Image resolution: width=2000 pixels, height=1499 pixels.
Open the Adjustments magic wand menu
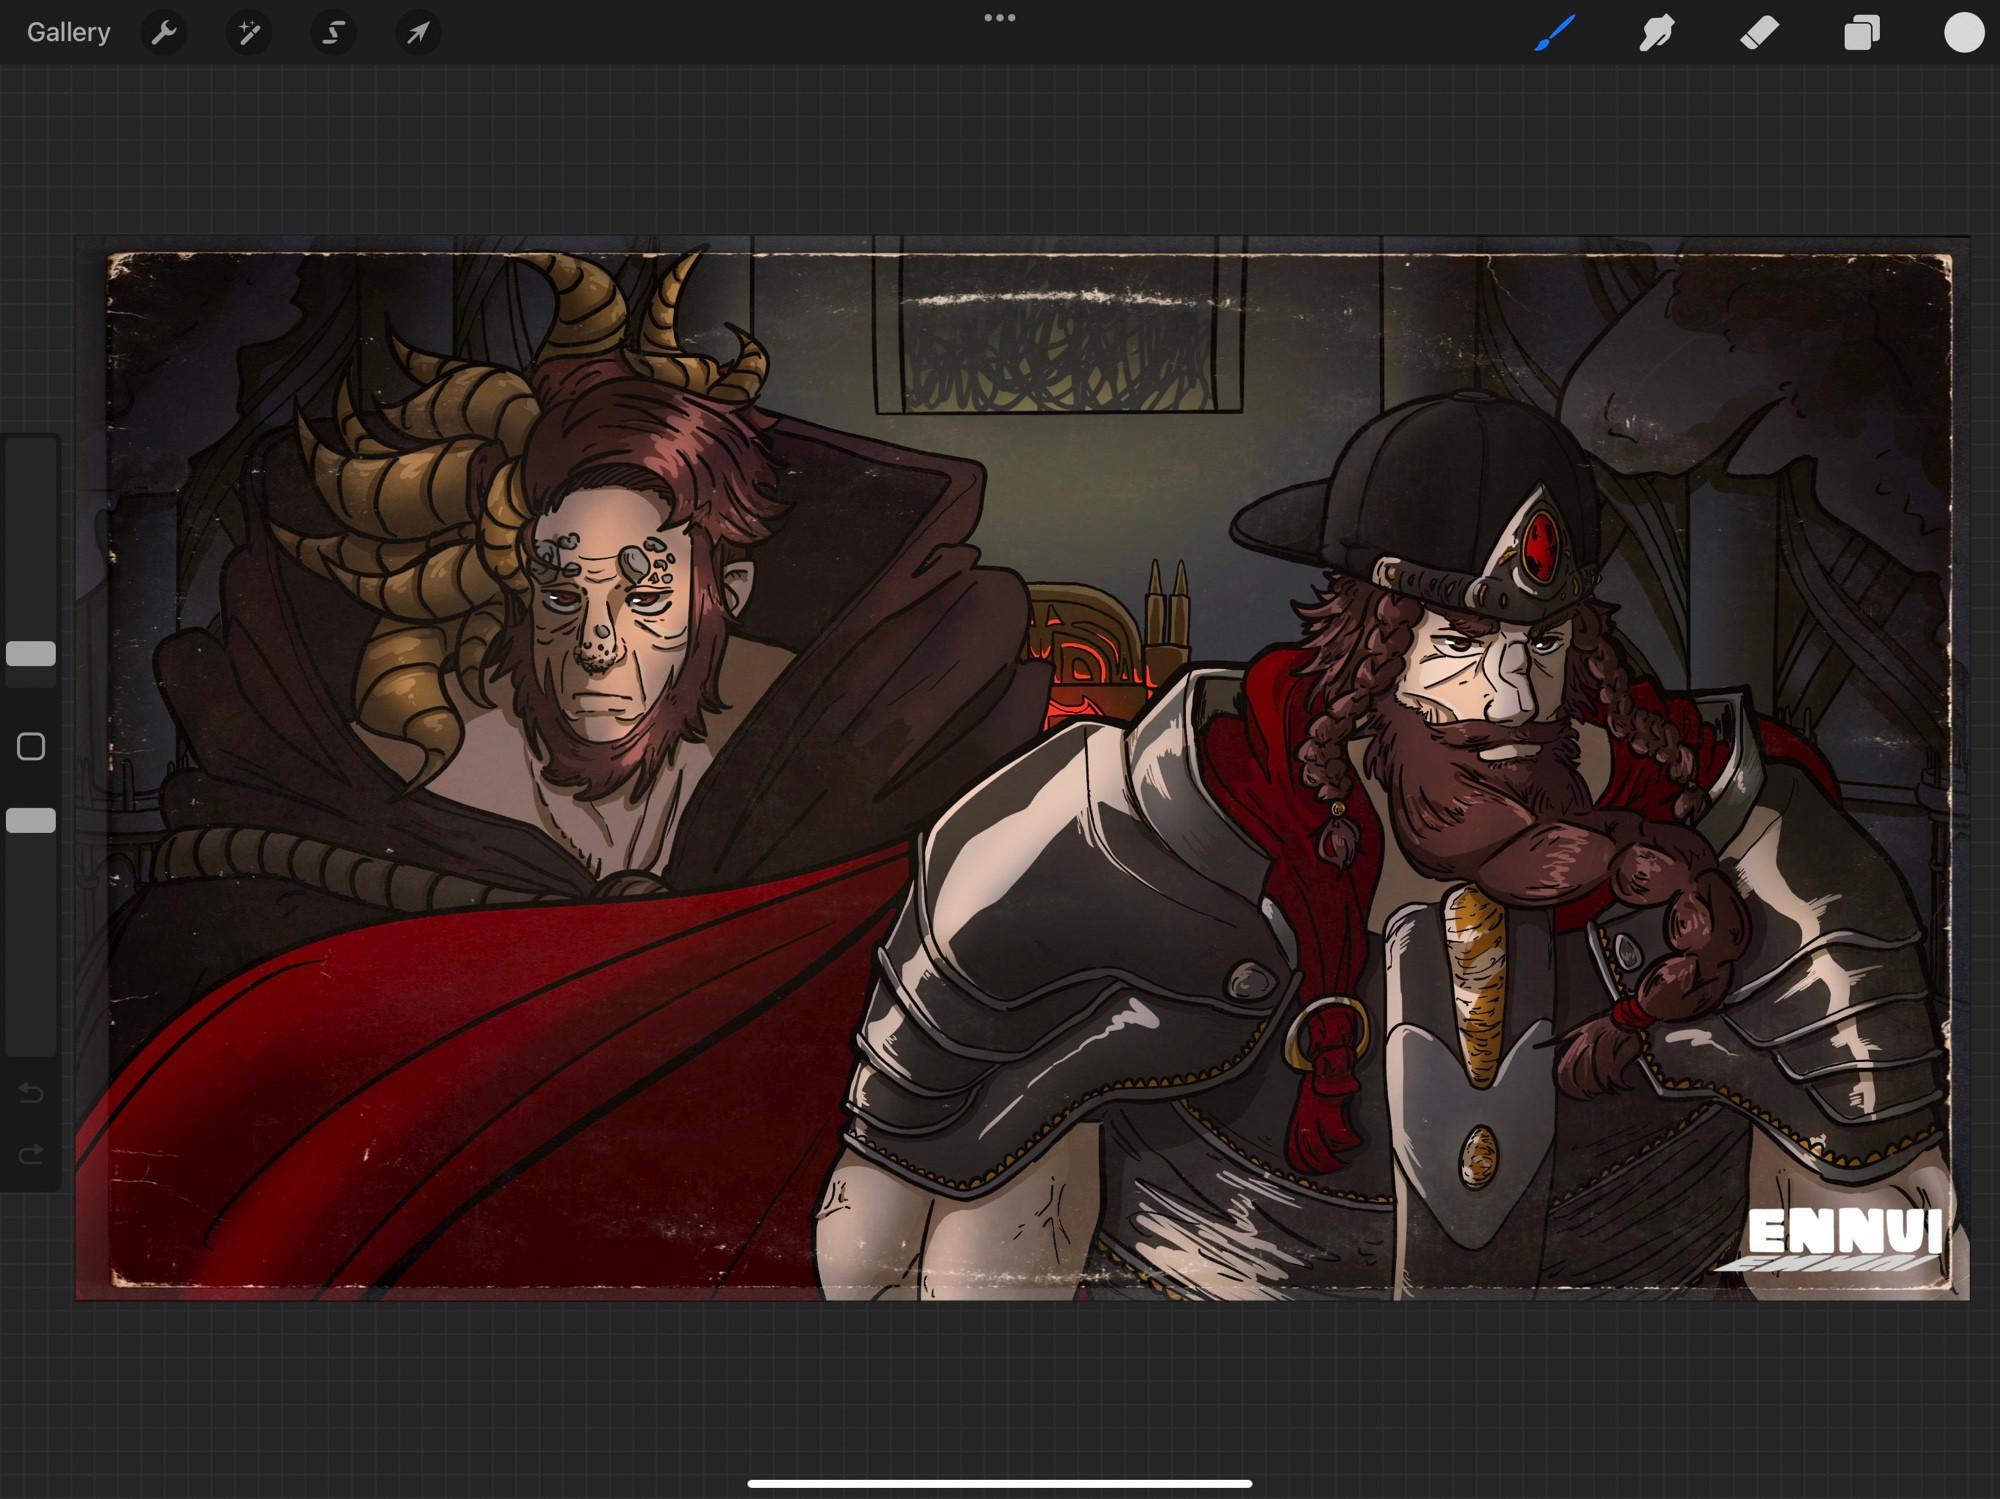click(249, 33)
